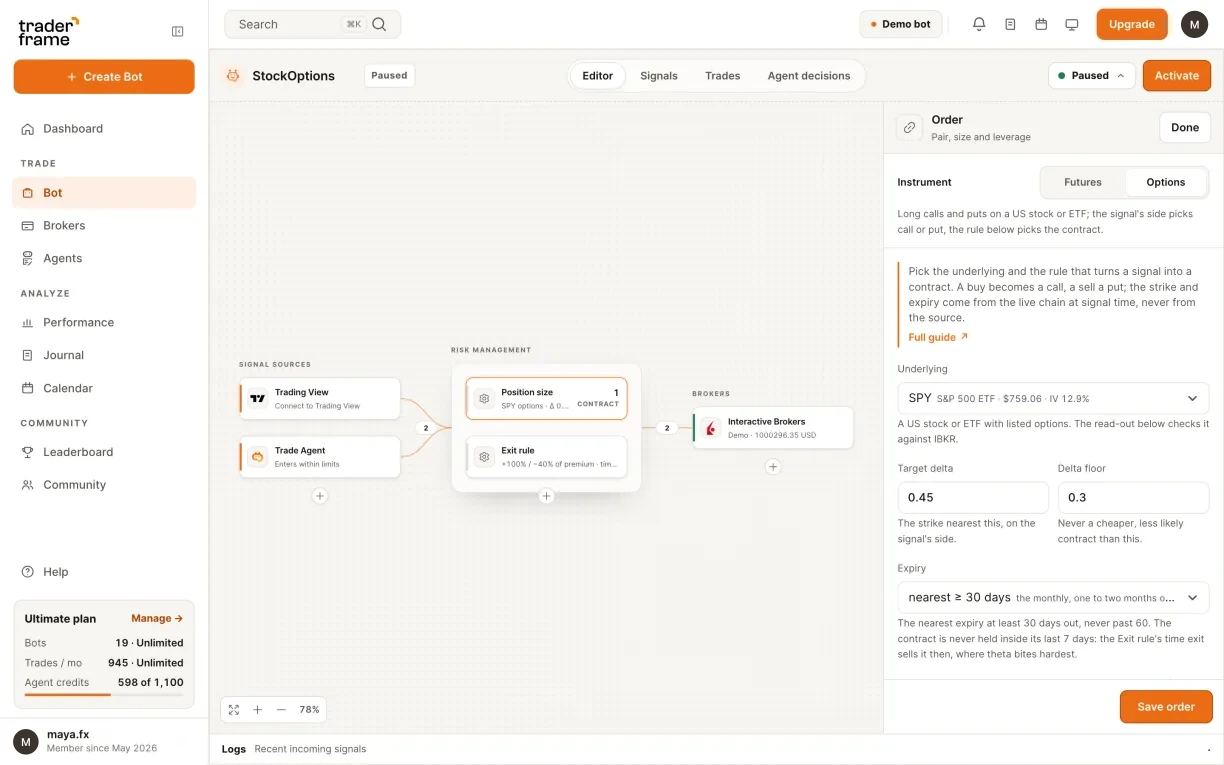This screenshot has height=765, width=1224.
Task: Open the calendar icon in top bar
Action: tap(1041, 24)
